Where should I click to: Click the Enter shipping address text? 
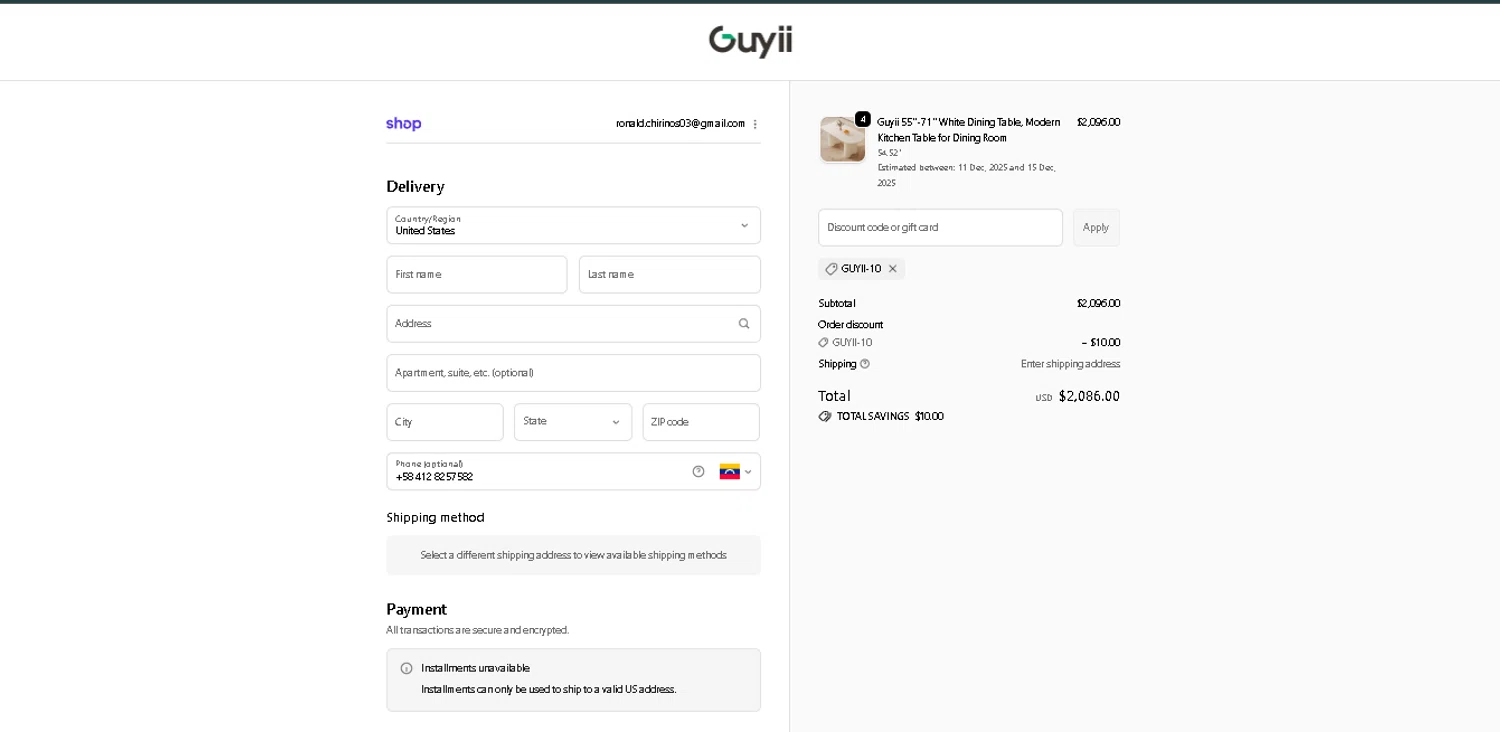tap(1070, 364)
